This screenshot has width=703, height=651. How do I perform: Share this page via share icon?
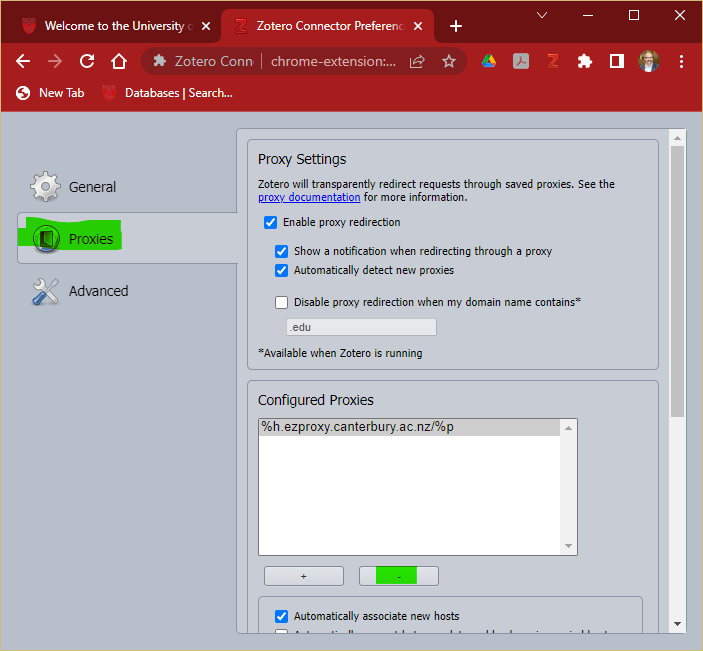(x=417, y=61)
